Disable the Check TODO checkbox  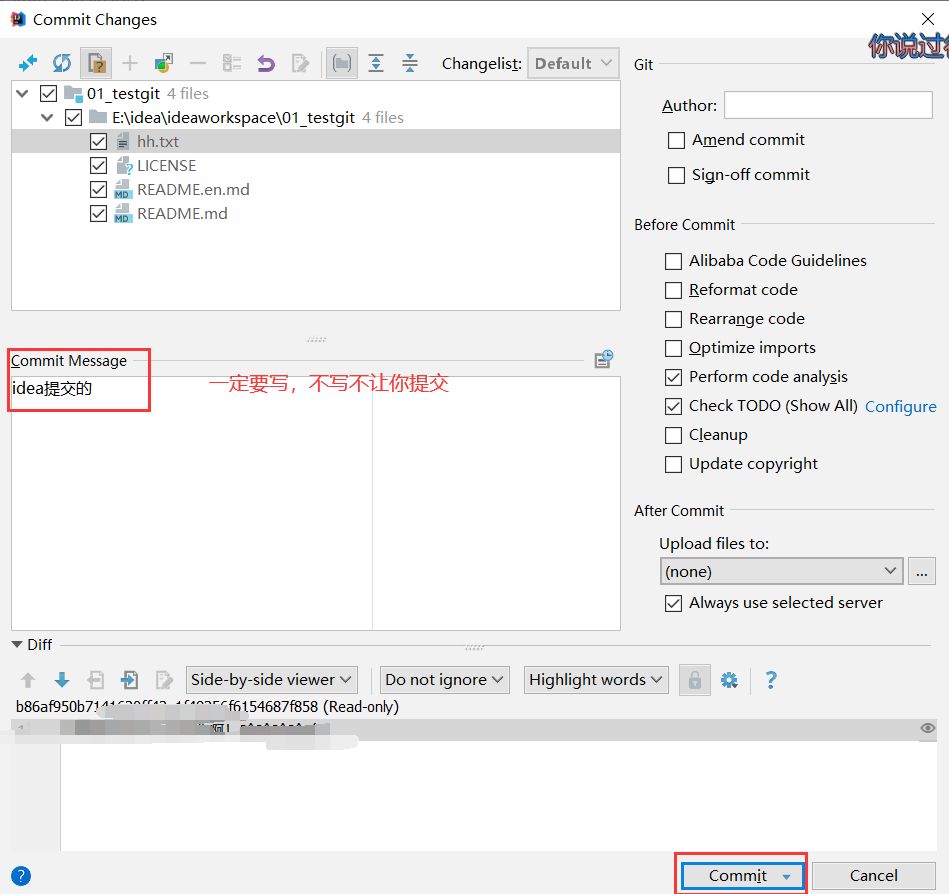[x=673, y=406]
